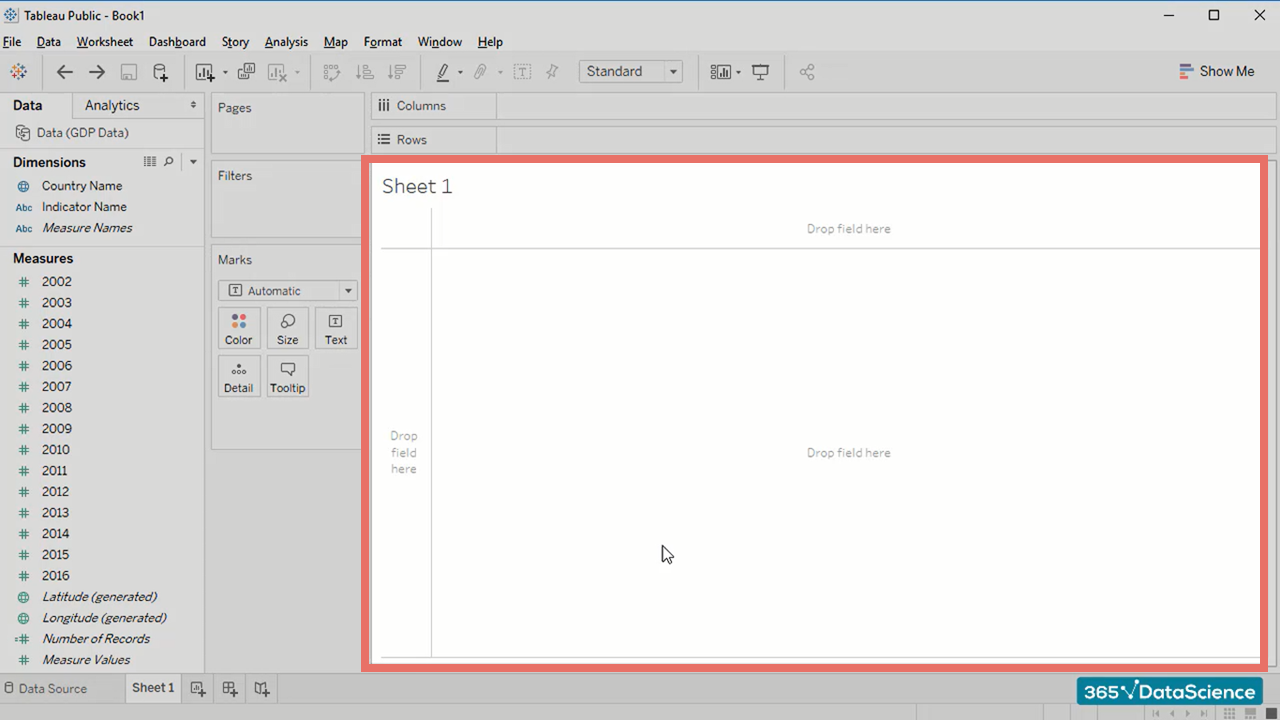Viewport: 1280px width, 720px height.
Task: Click the Duplicate Sheet toolbar icon
Action: click(246, 72)
